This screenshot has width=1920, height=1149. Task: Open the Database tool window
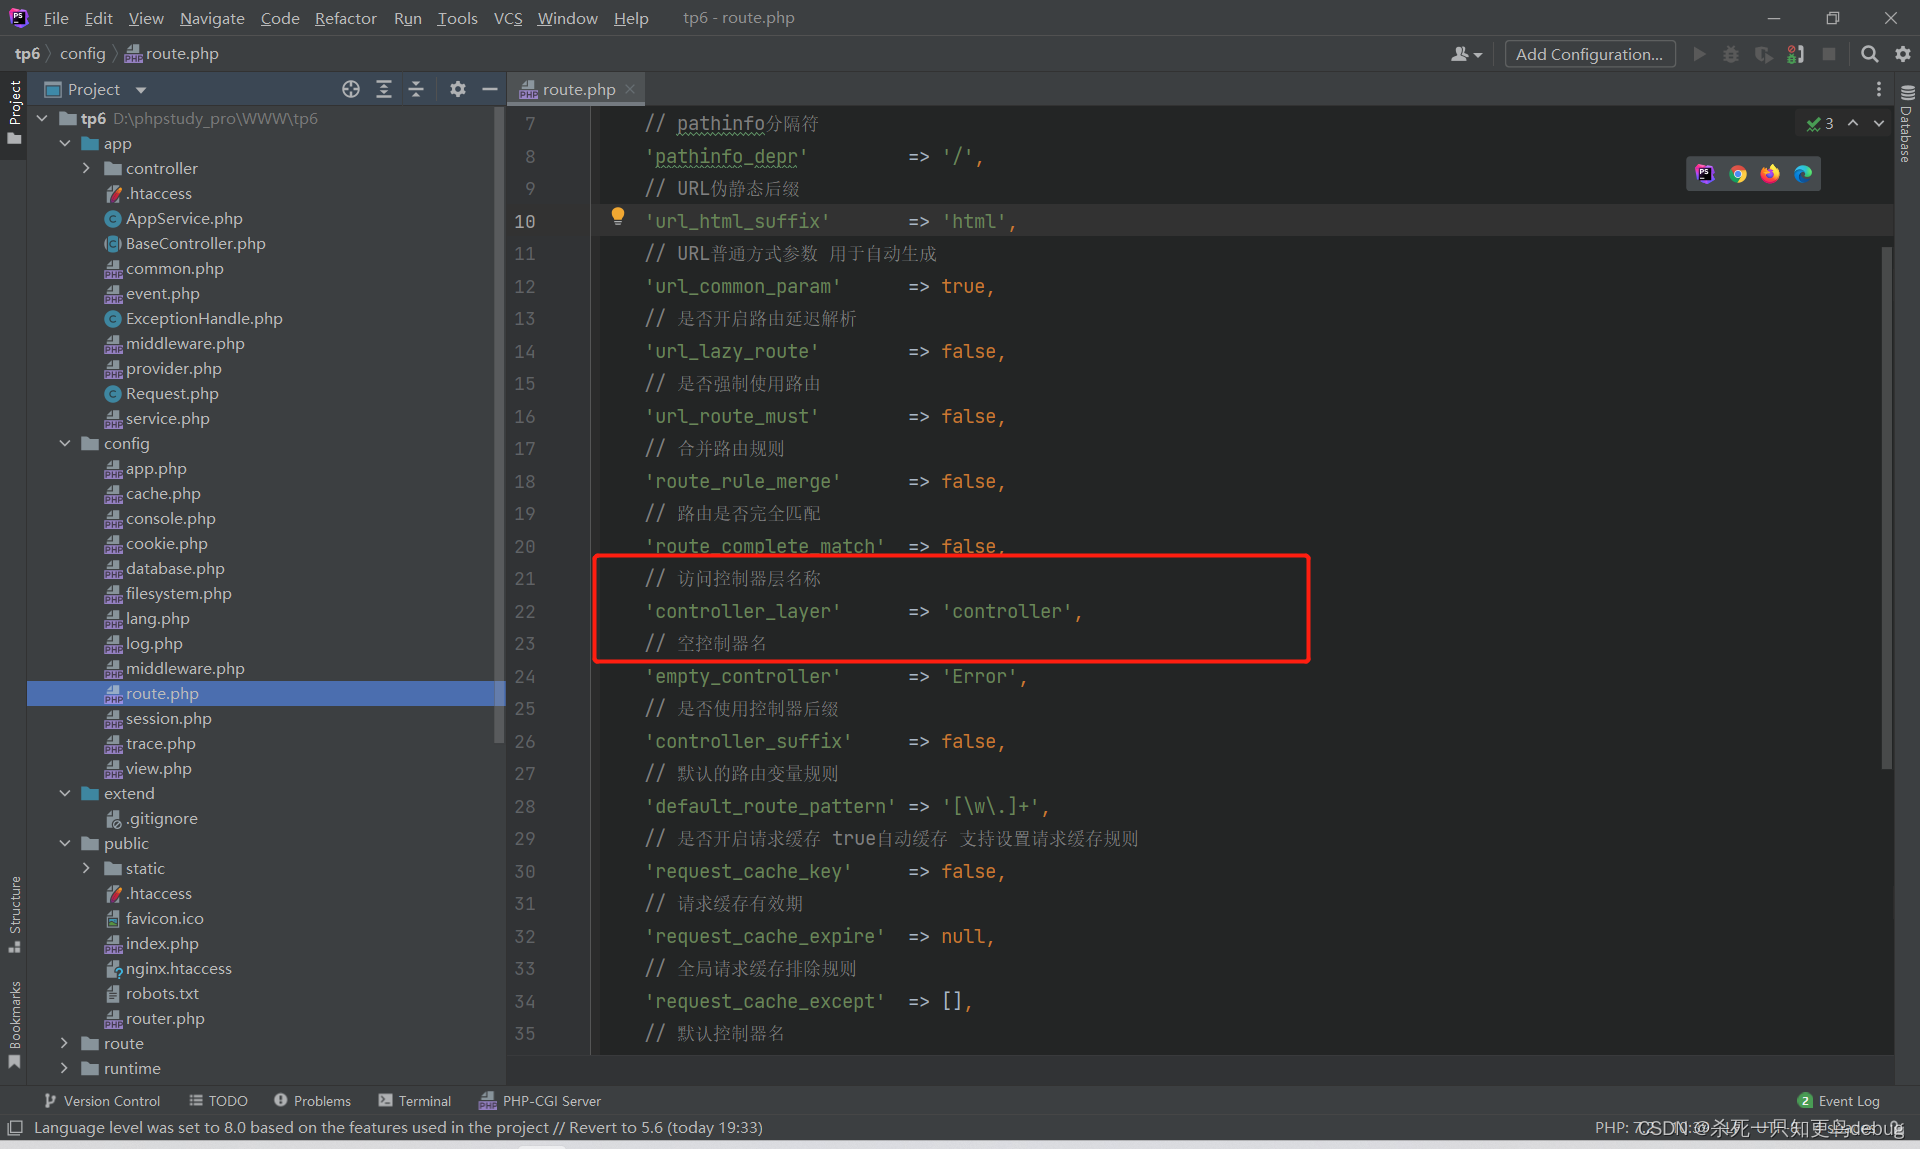click(x=1906, y=124)
